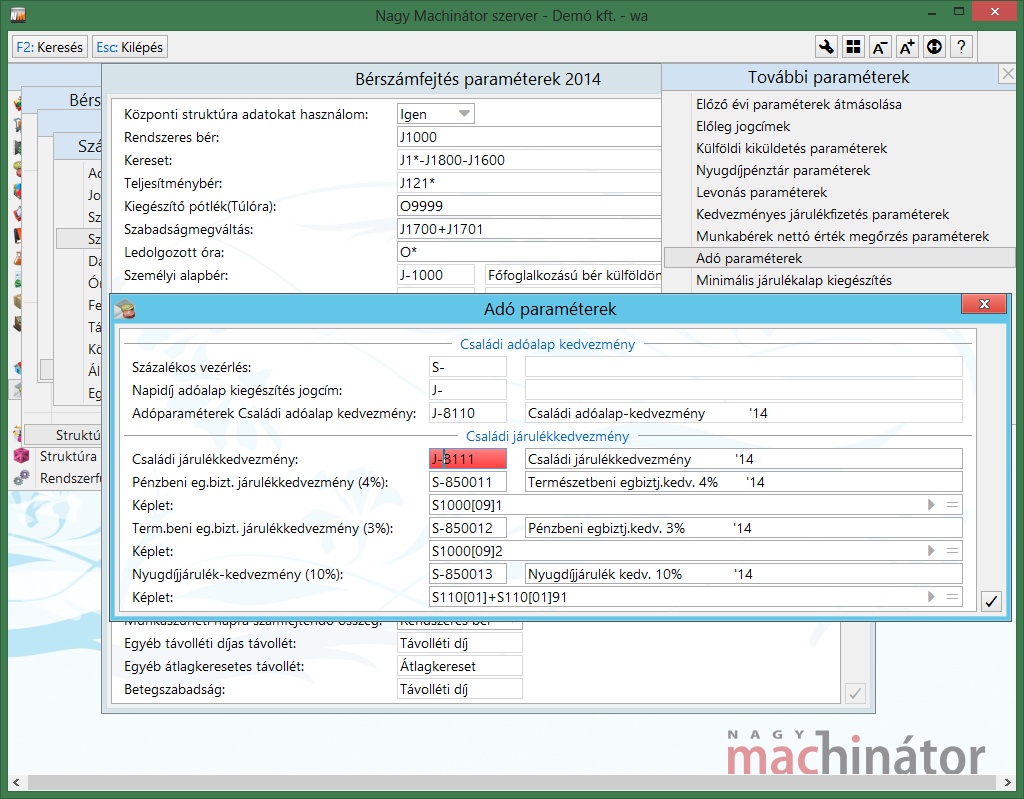Expand the S1000[09]1 formula arrow
The height and width of the screenshot is (799, 1024).
pos(931,506)
